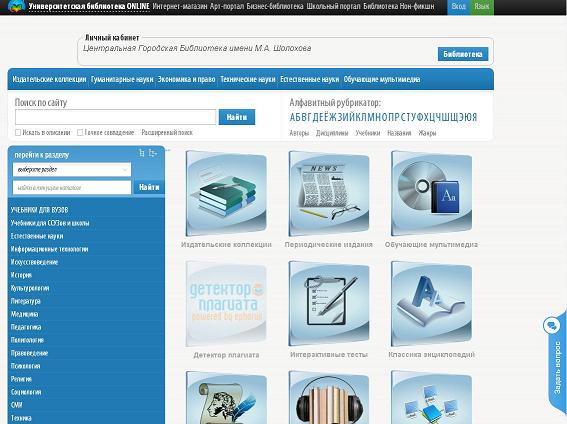Open the Интерактивные тесты clipboard icon
The image size is (567, 424).
click(x=329, y=304)
